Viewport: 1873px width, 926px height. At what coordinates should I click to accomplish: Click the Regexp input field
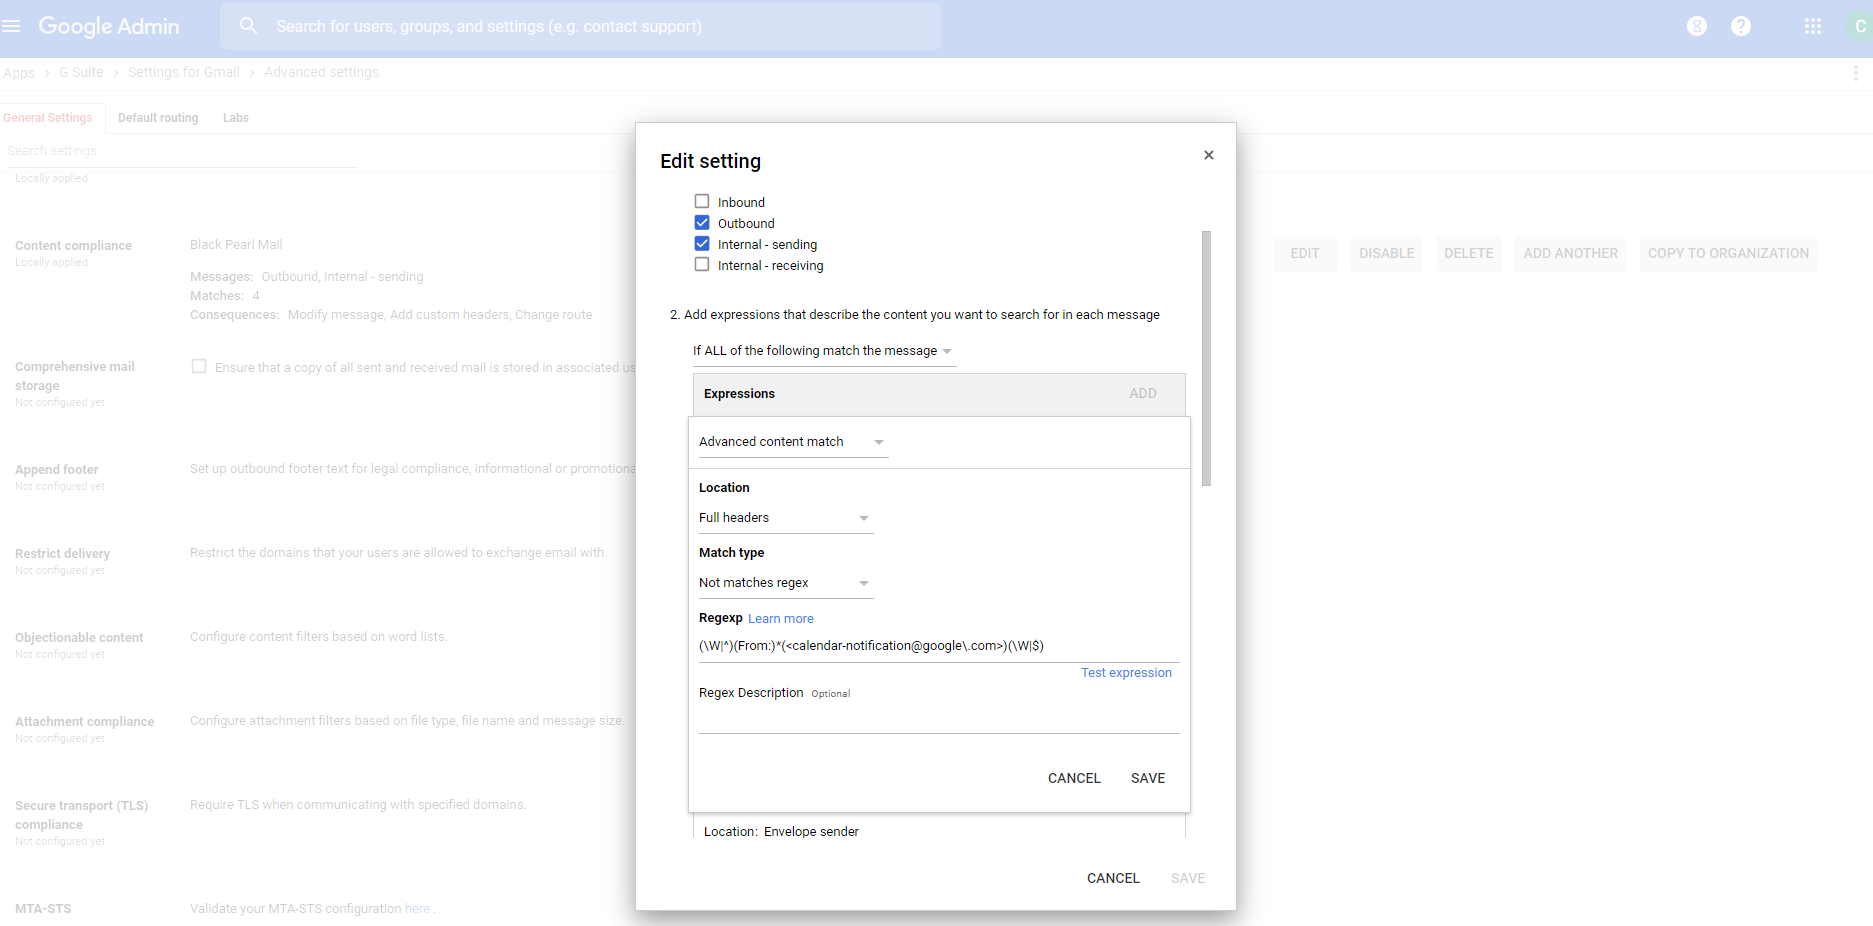pos(939,646)
